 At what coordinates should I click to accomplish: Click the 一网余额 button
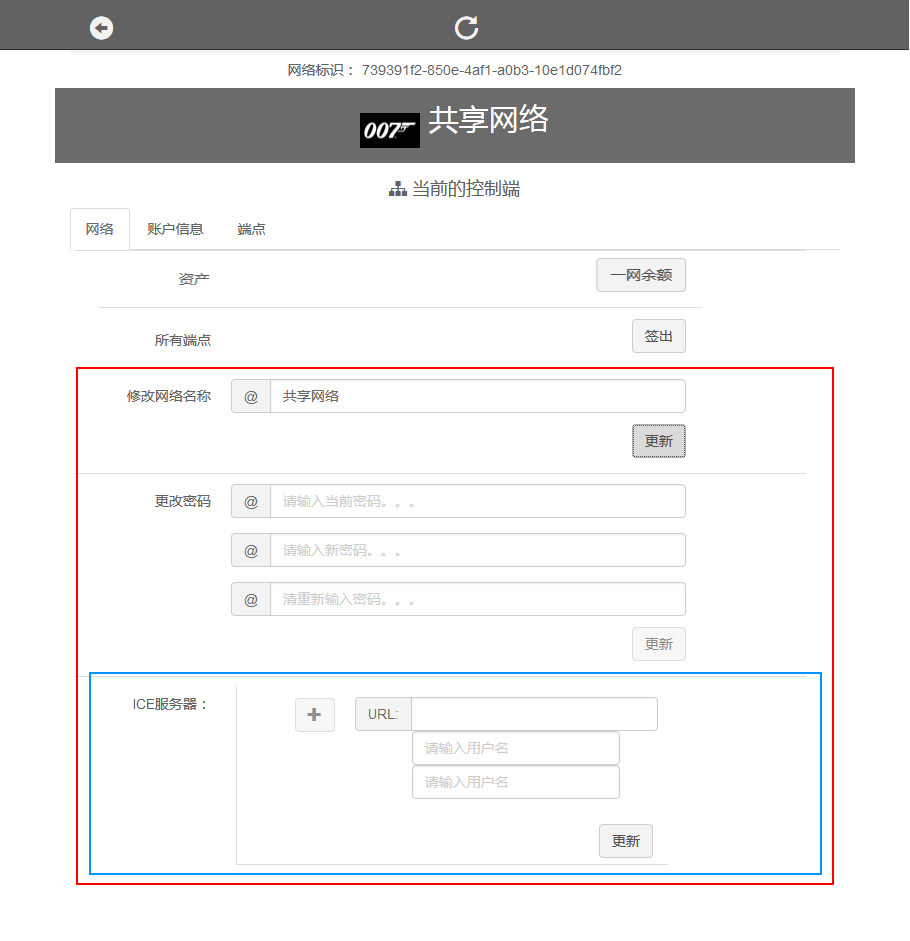641,275
